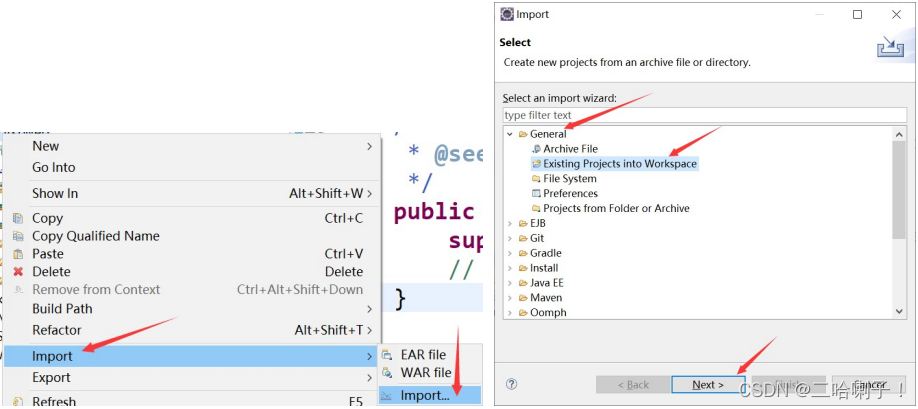Open the Import submenu entry
Image resolution: width=918 pixels, height=409 pixels.
[x=192, y=356]
